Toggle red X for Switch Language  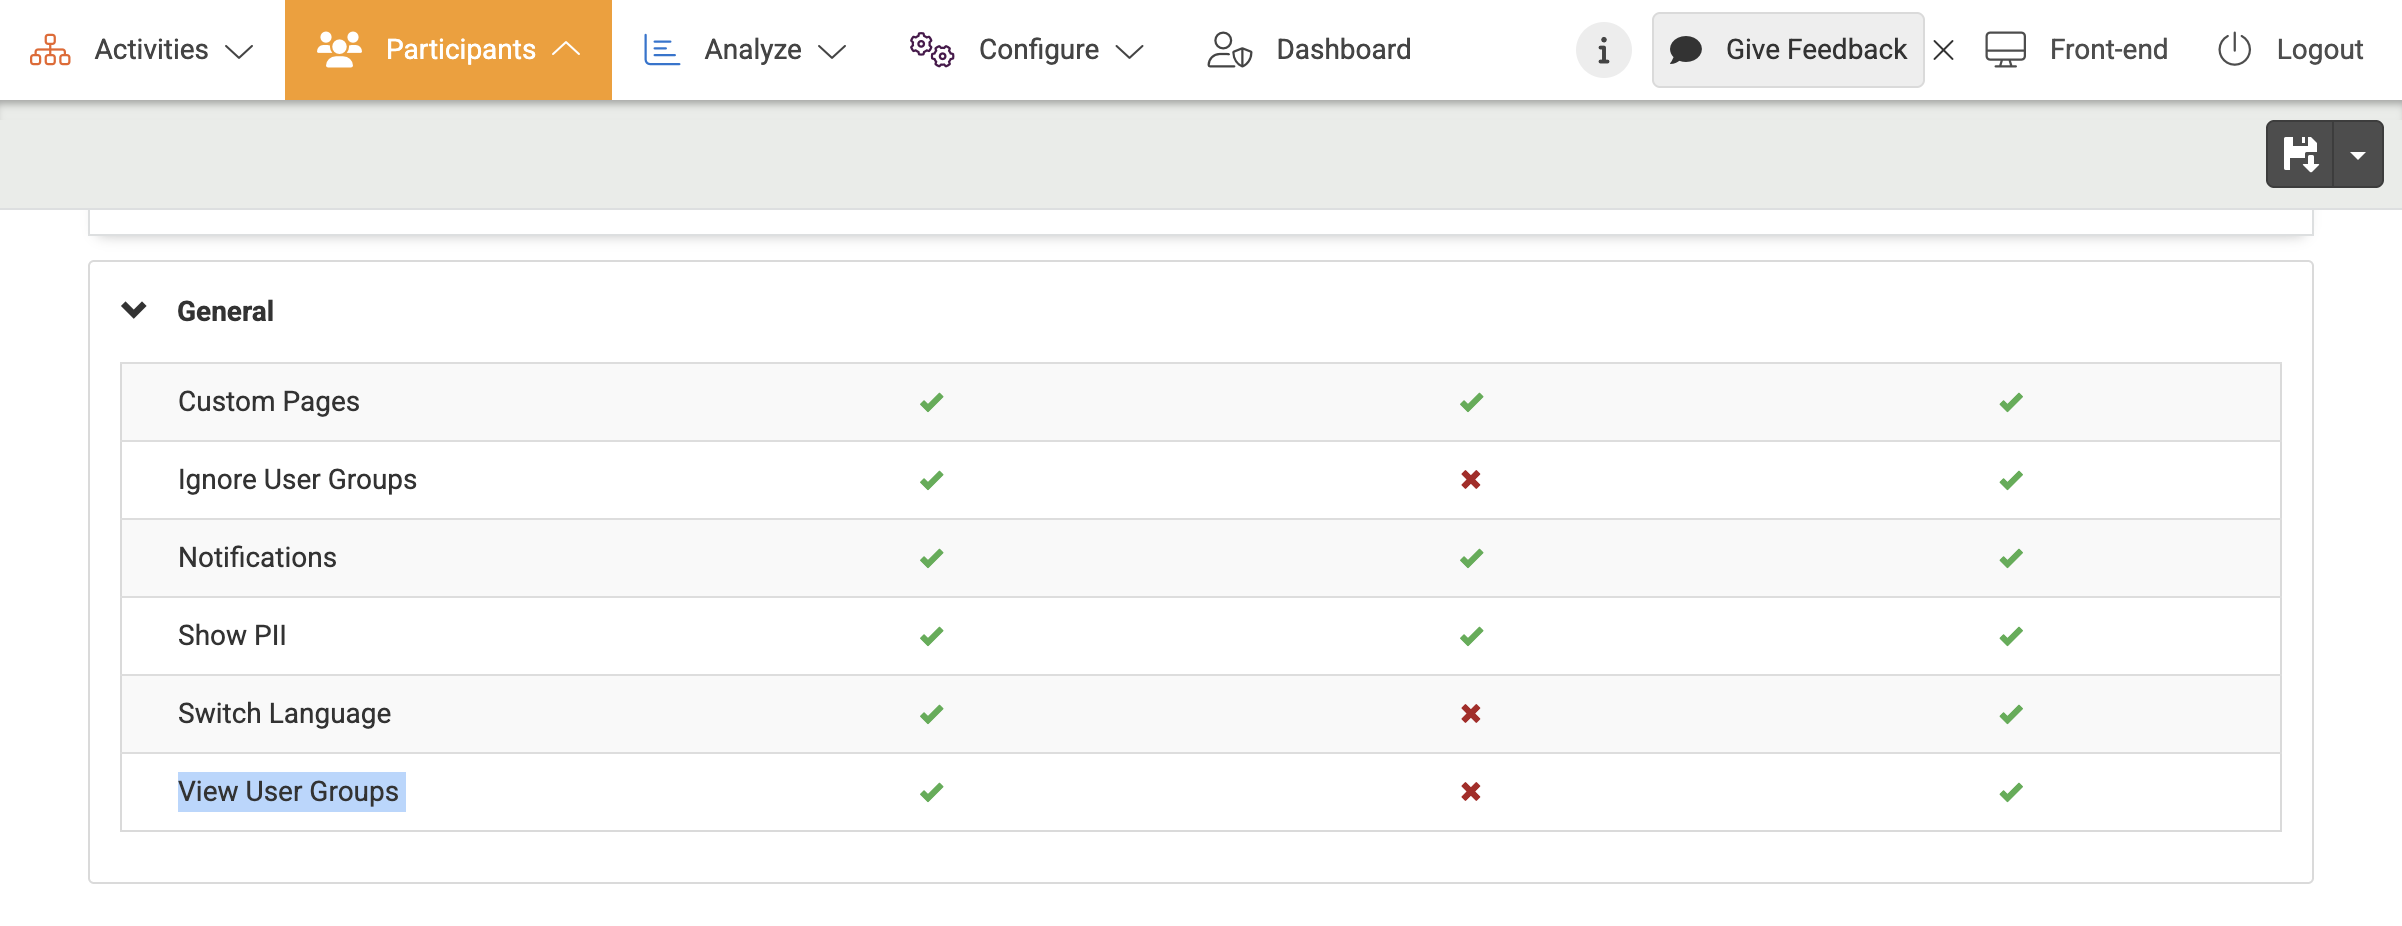pyautogui.click(x=1470, y=714)
